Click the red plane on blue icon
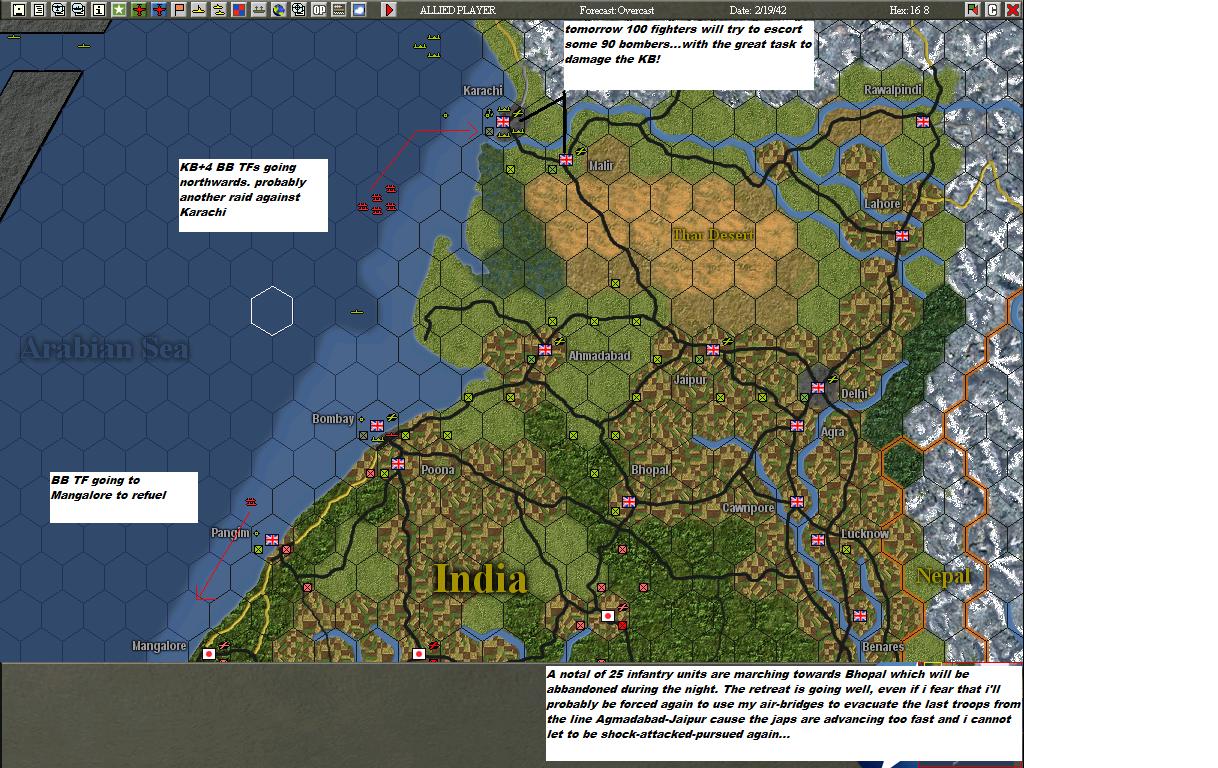 pos(159,10)
